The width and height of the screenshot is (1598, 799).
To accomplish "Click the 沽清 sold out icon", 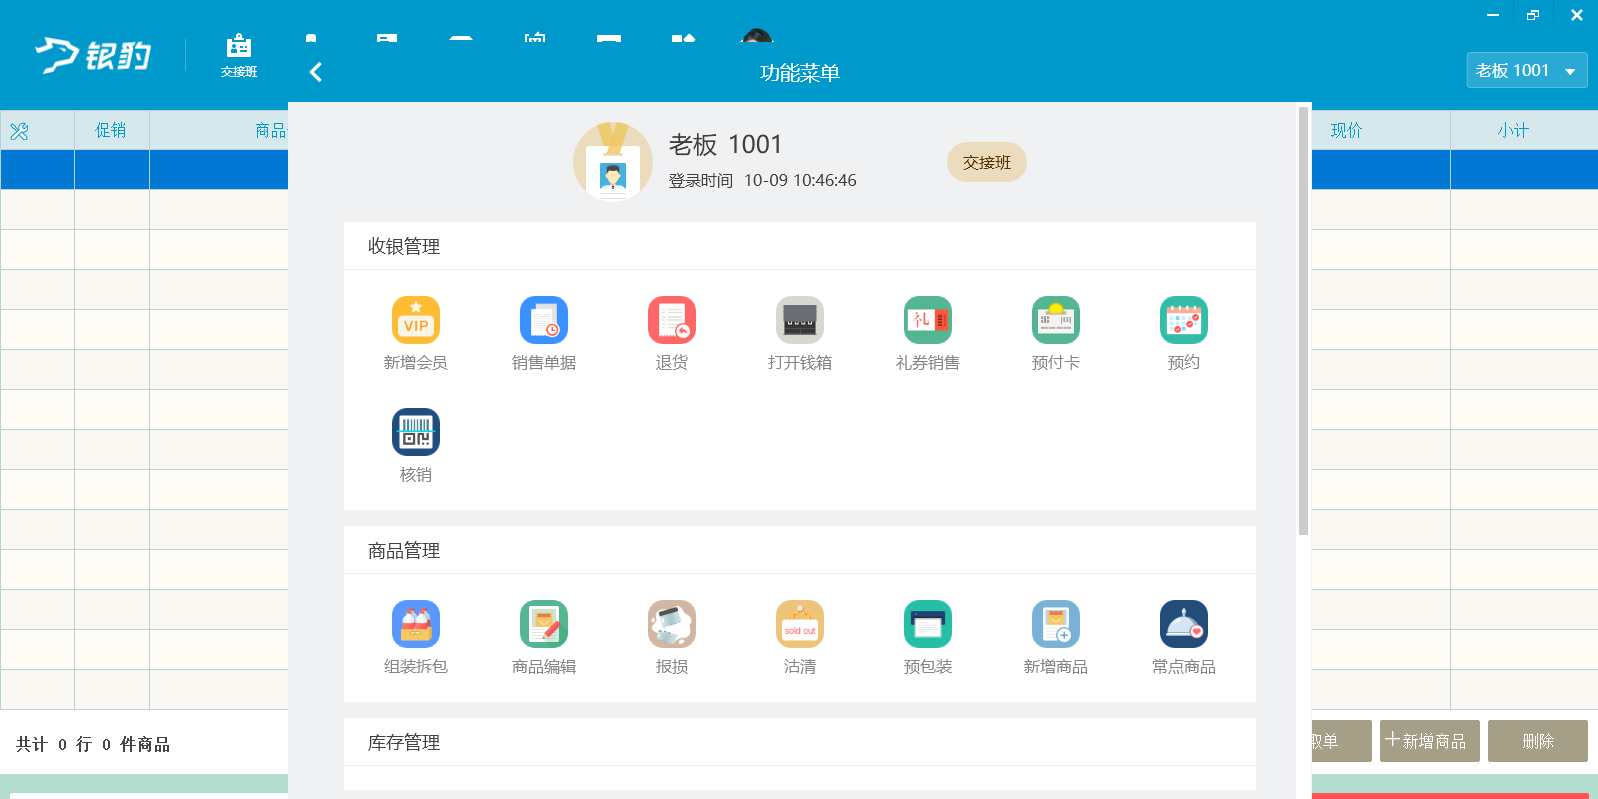I will pos(800,624).
